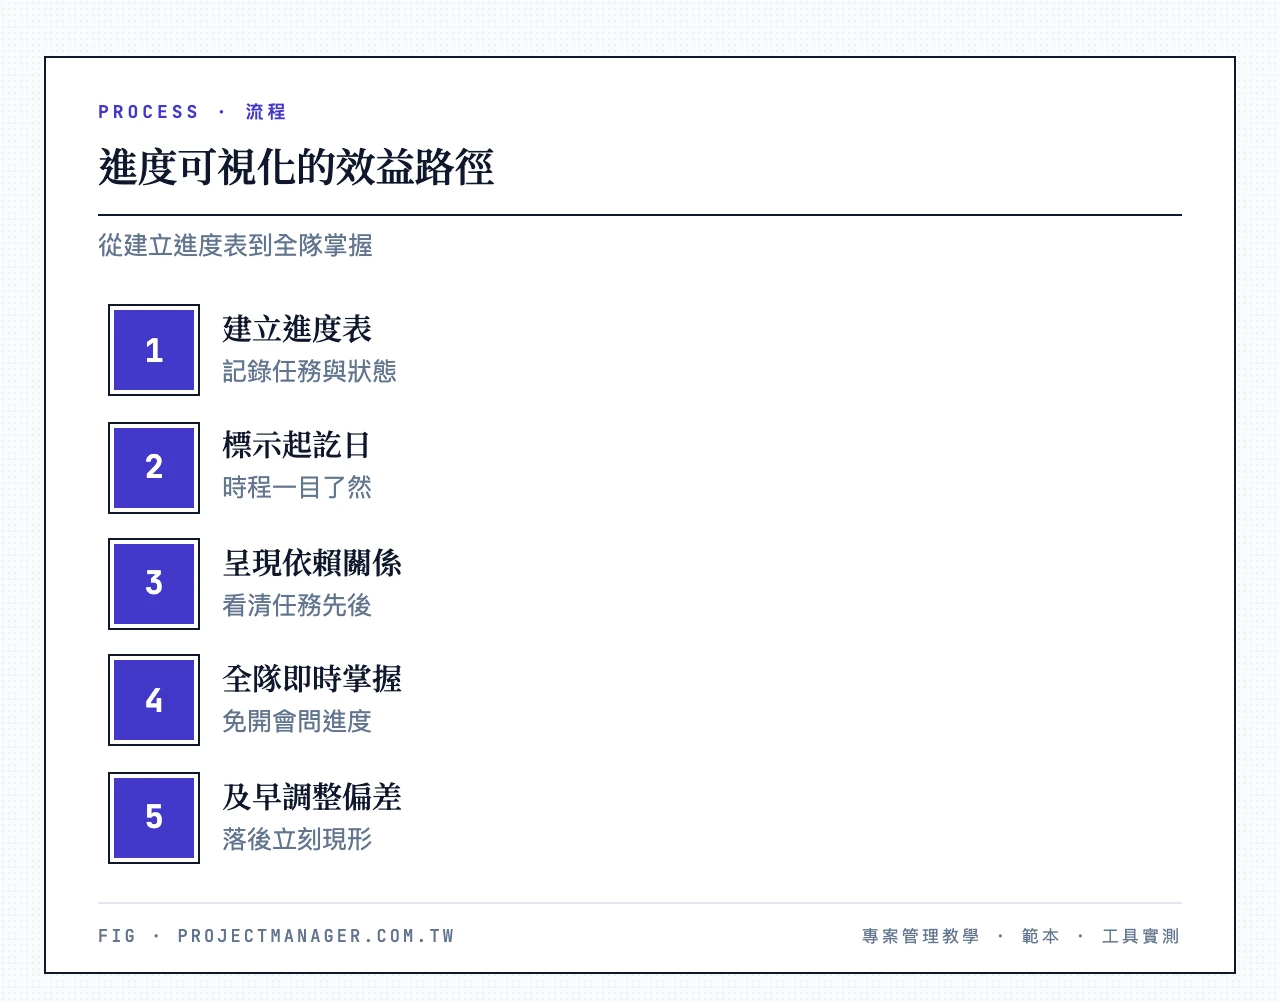Click the step 4 number box

(x=154, y=700)
